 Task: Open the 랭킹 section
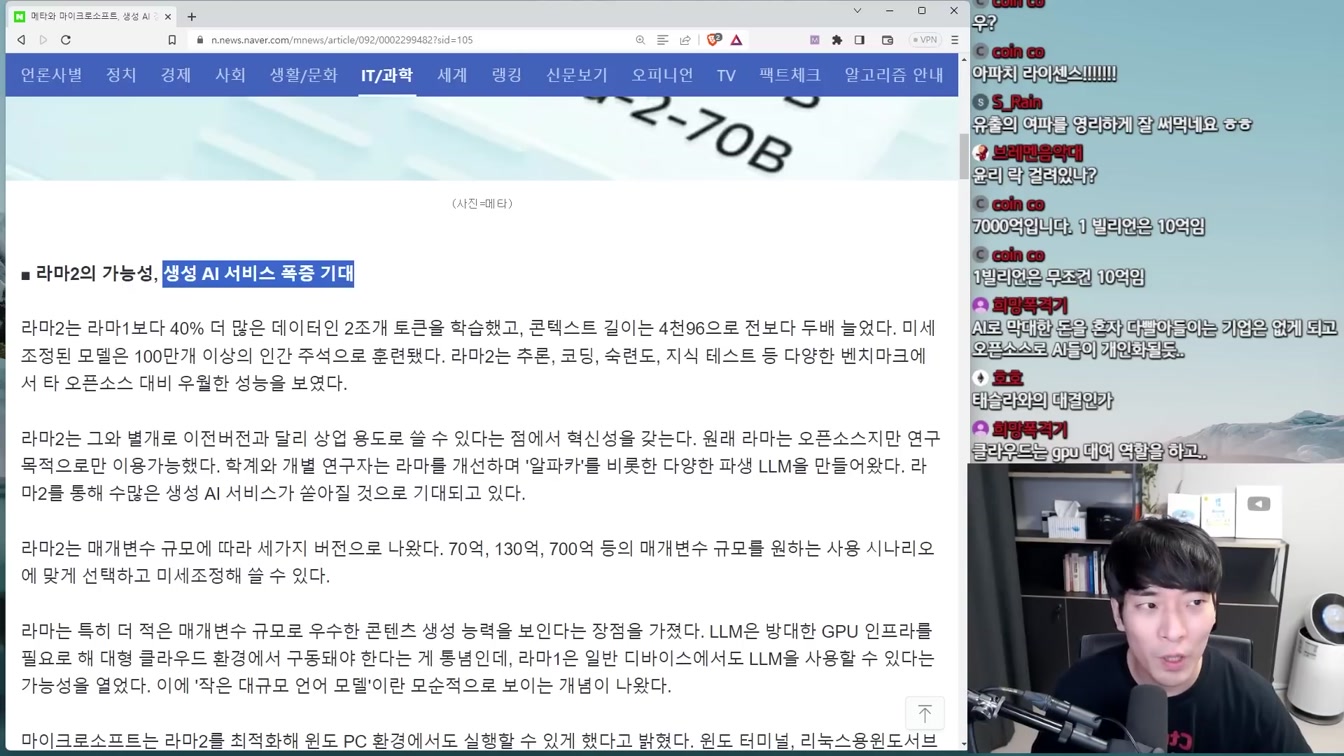coord(506,75)
